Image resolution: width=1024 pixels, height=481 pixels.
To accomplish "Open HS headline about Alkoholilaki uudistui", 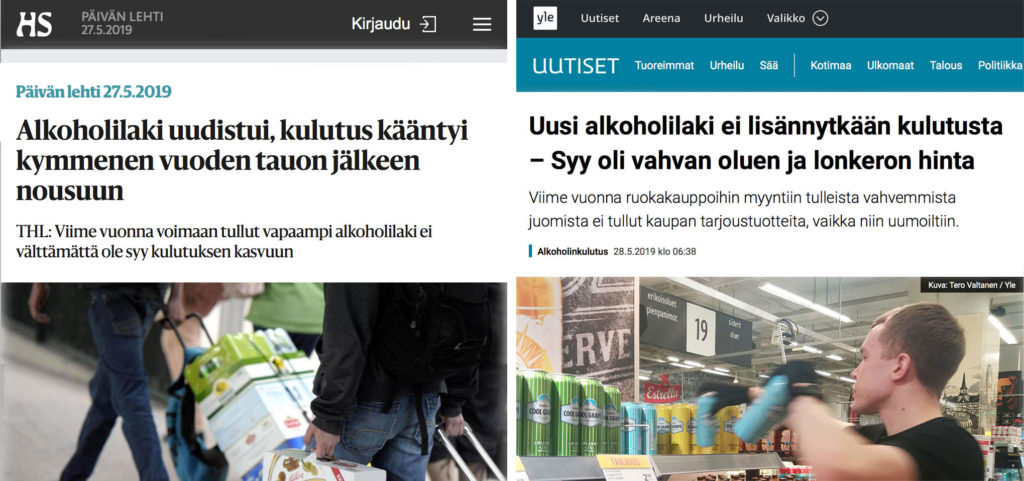I will point(242,161).
